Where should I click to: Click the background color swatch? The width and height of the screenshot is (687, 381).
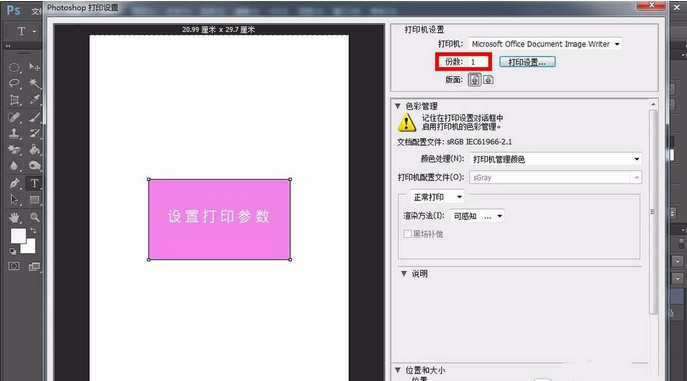coord(30,247)
